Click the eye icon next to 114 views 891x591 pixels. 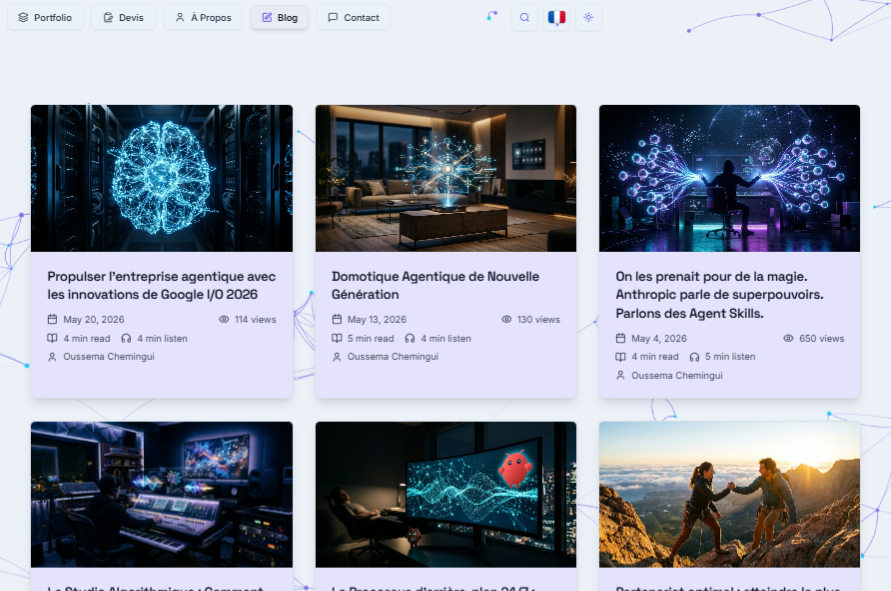coord(224,319)
